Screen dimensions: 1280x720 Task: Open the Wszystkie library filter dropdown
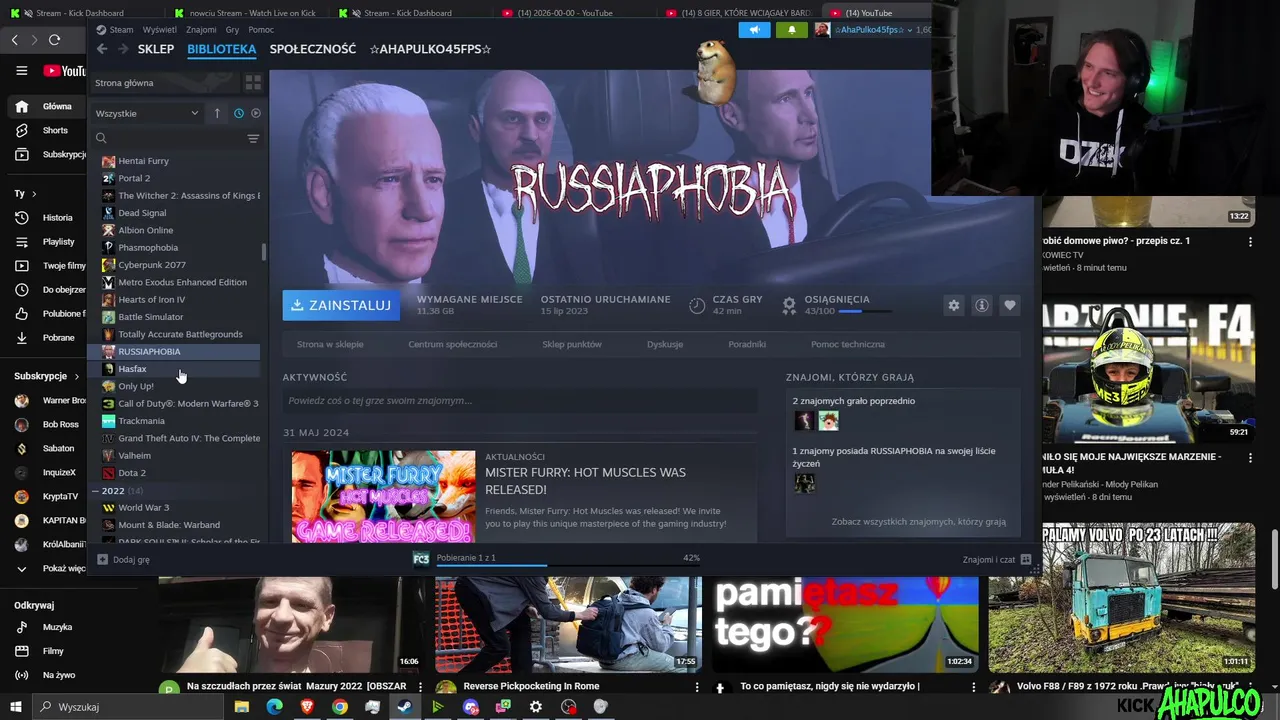click(x=147, y=113)
